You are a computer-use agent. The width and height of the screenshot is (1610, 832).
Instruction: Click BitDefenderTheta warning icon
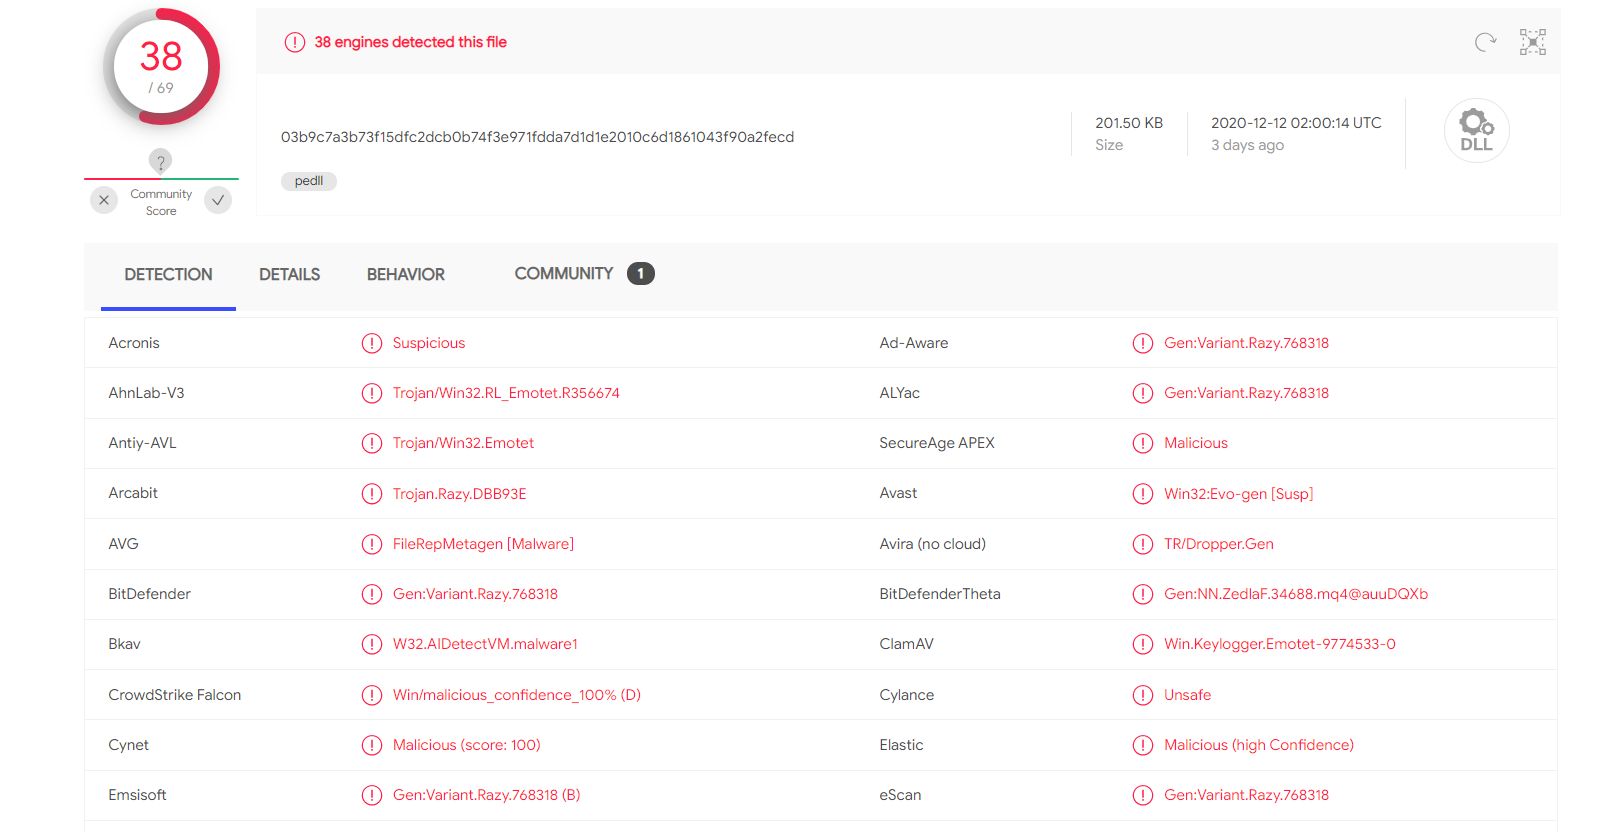coord(1143,594)
